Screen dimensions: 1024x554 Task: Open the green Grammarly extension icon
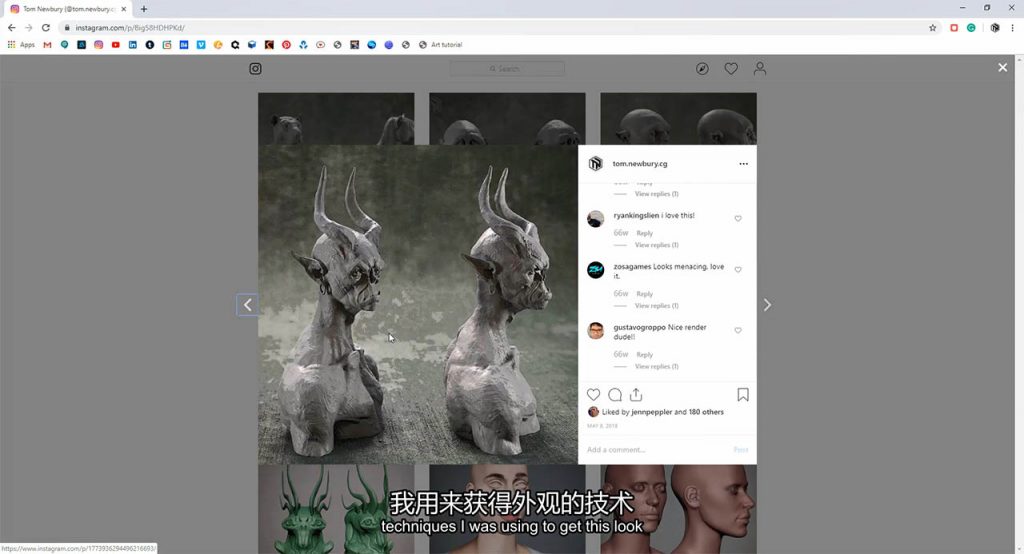971,27
